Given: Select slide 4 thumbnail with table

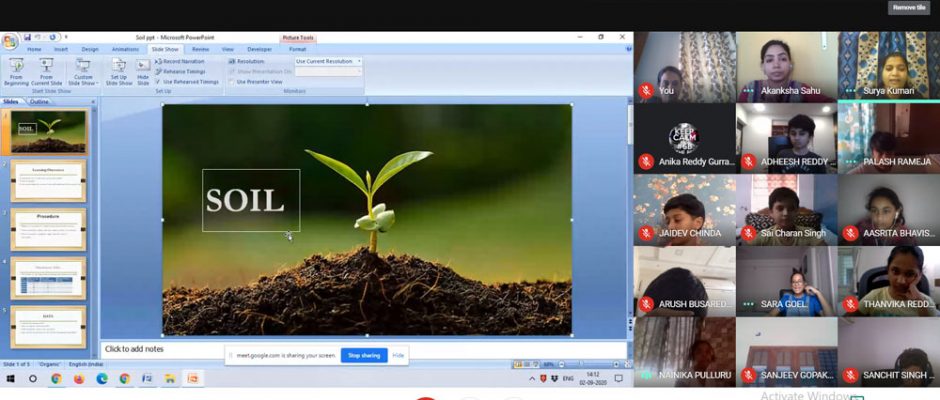Looking at the screenshot, I should (x=48, y=278).
